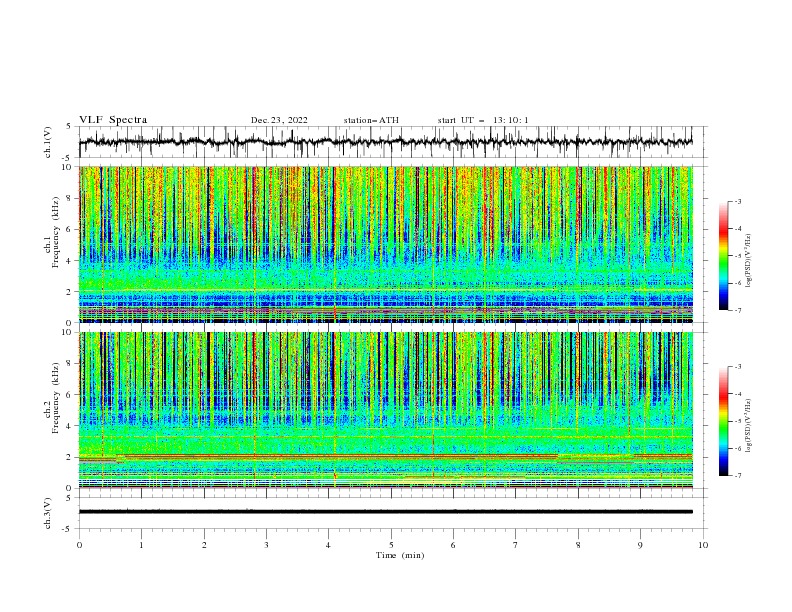The height and width of the screenshot is (612, 792).
Task: Click the ch.3 (V) waveform trace panel
Action: (x=392, y=513)
